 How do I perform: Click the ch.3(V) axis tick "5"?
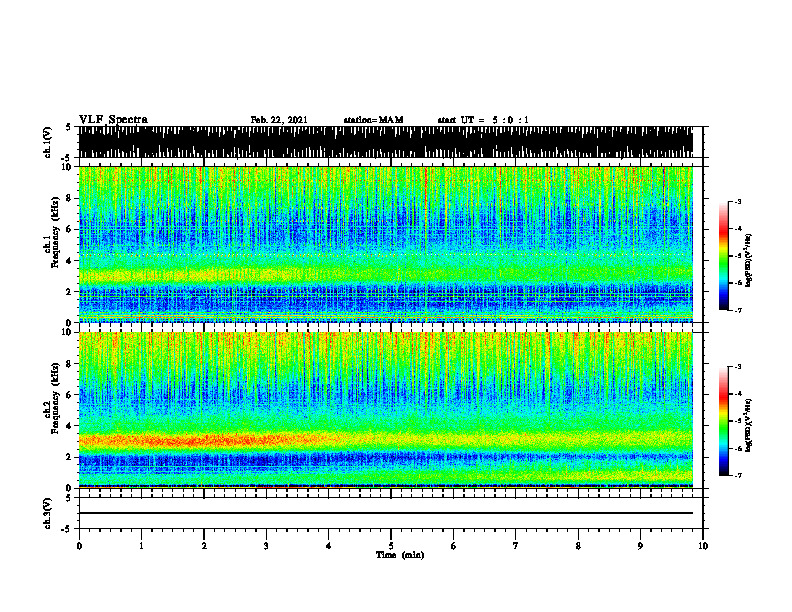coord(69,498)
